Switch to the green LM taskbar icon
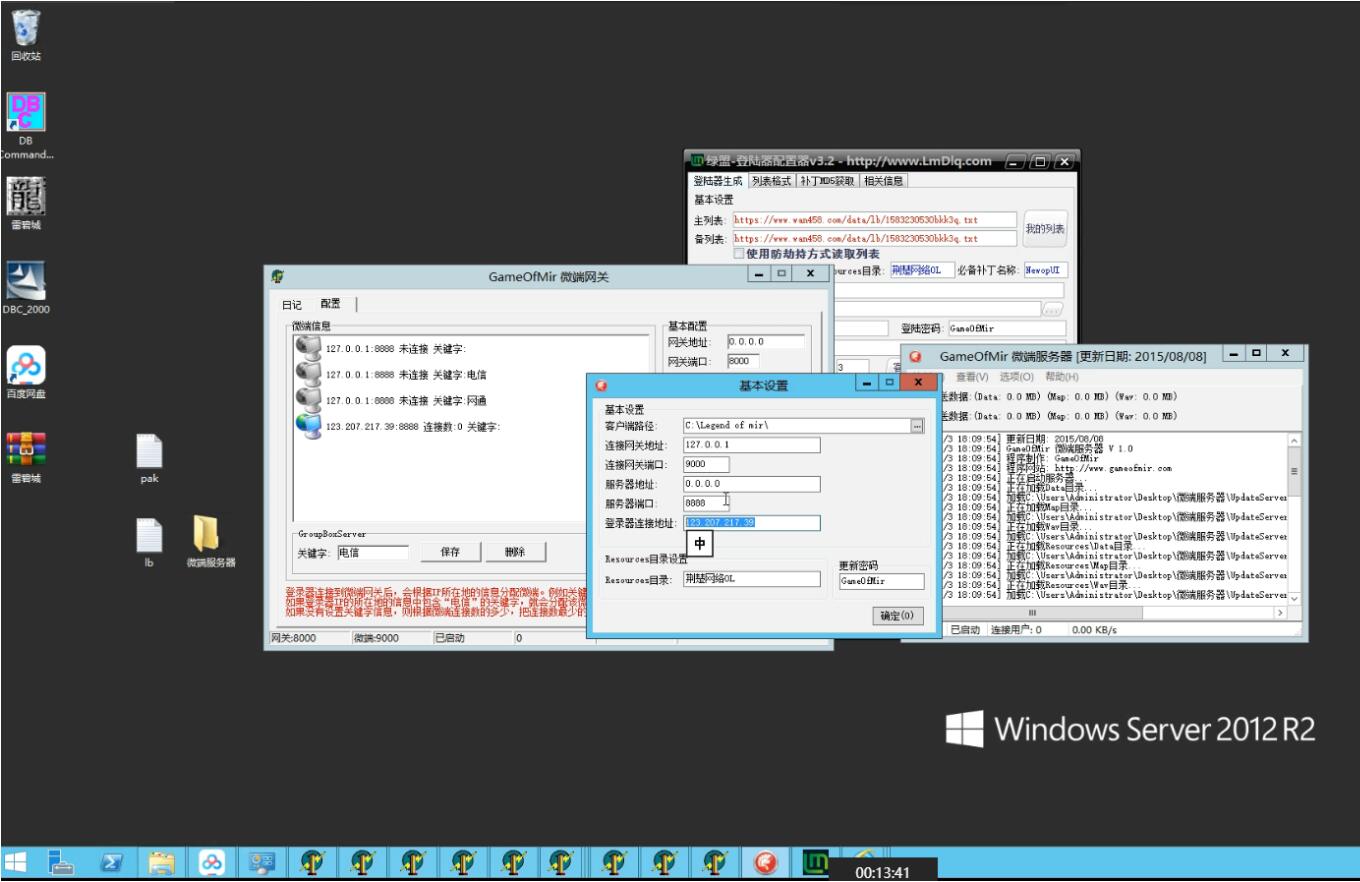 click(818, 862)
